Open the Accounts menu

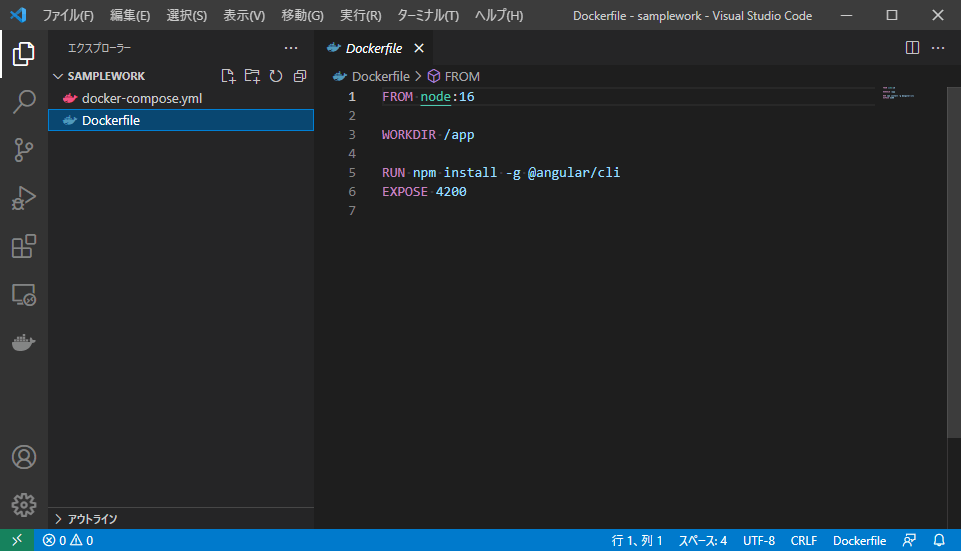[23, 457]
